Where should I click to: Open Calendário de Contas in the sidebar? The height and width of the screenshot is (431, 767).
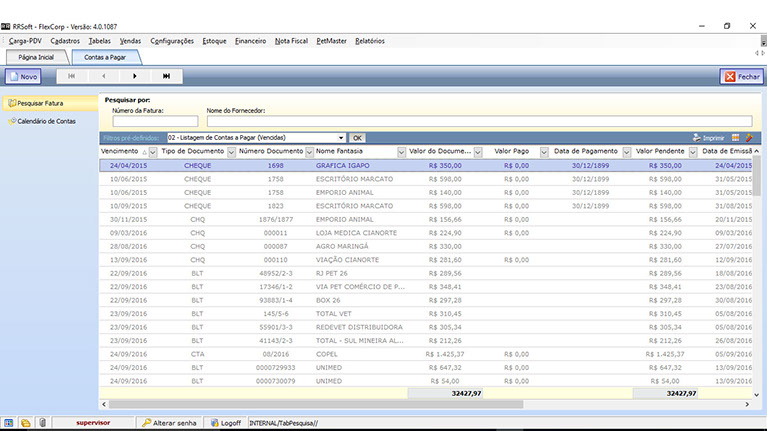(x=42, y=121)
